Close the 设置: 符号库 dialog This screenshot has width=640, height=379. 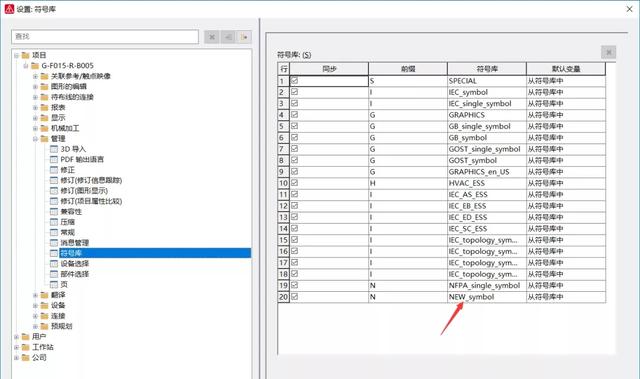pos(629,9)
